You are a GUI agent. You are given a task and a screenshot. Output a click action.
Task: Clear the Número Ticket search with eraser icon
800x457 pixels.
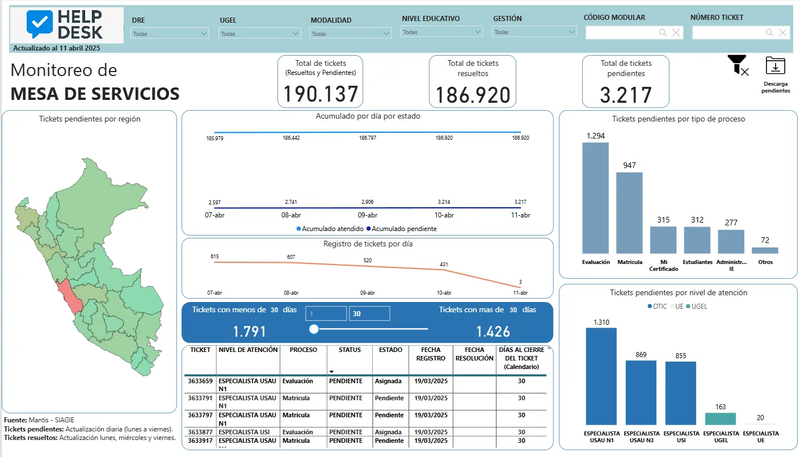coord(782,33)
